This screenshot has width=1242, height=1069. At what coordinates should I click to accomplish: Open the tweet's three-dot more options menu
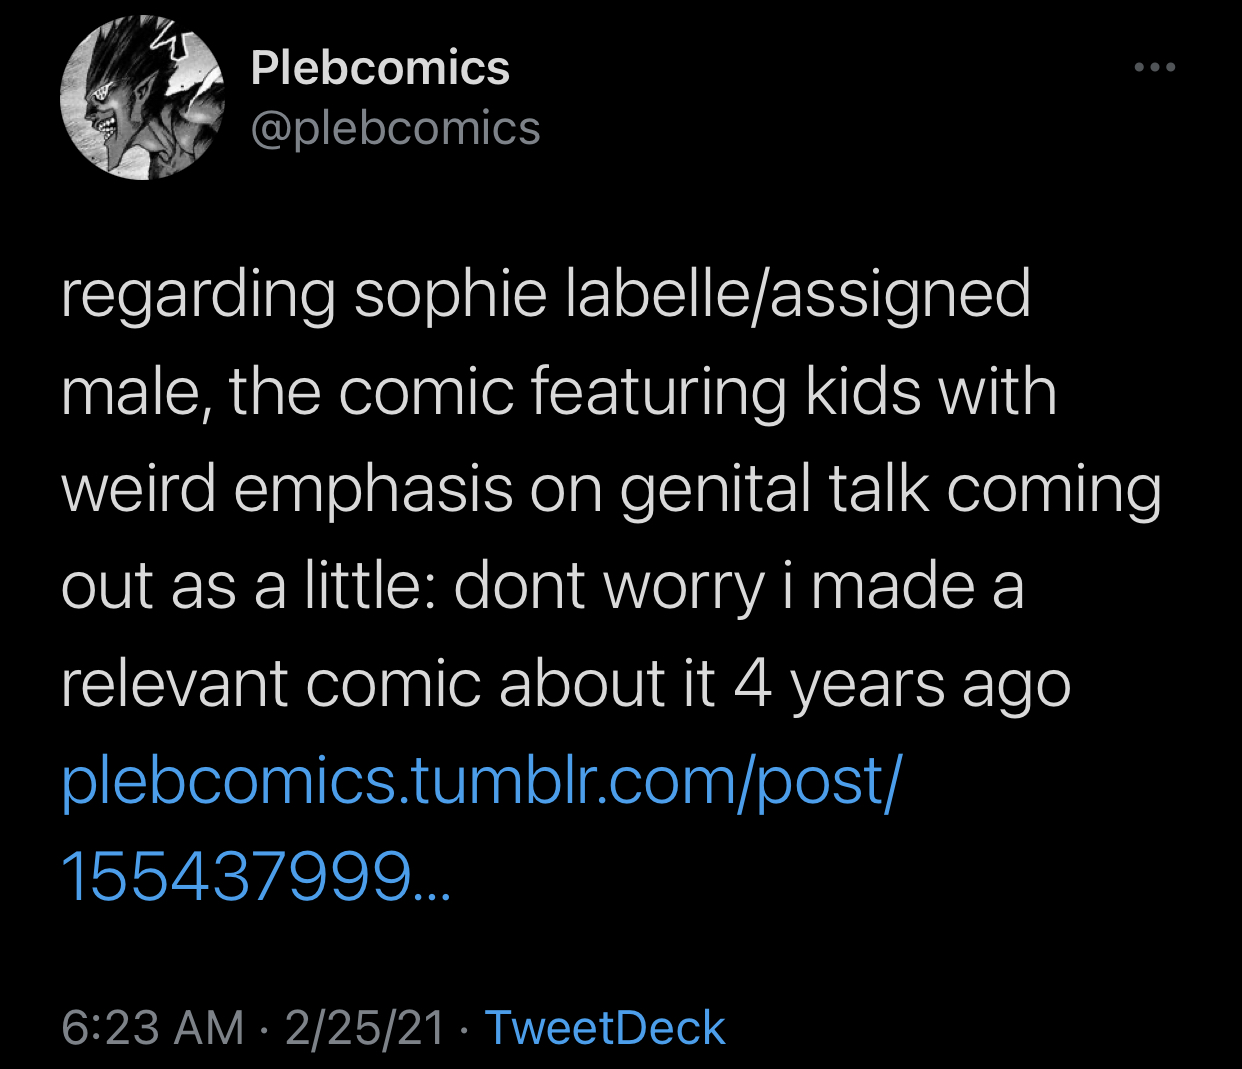[1155, 68]
